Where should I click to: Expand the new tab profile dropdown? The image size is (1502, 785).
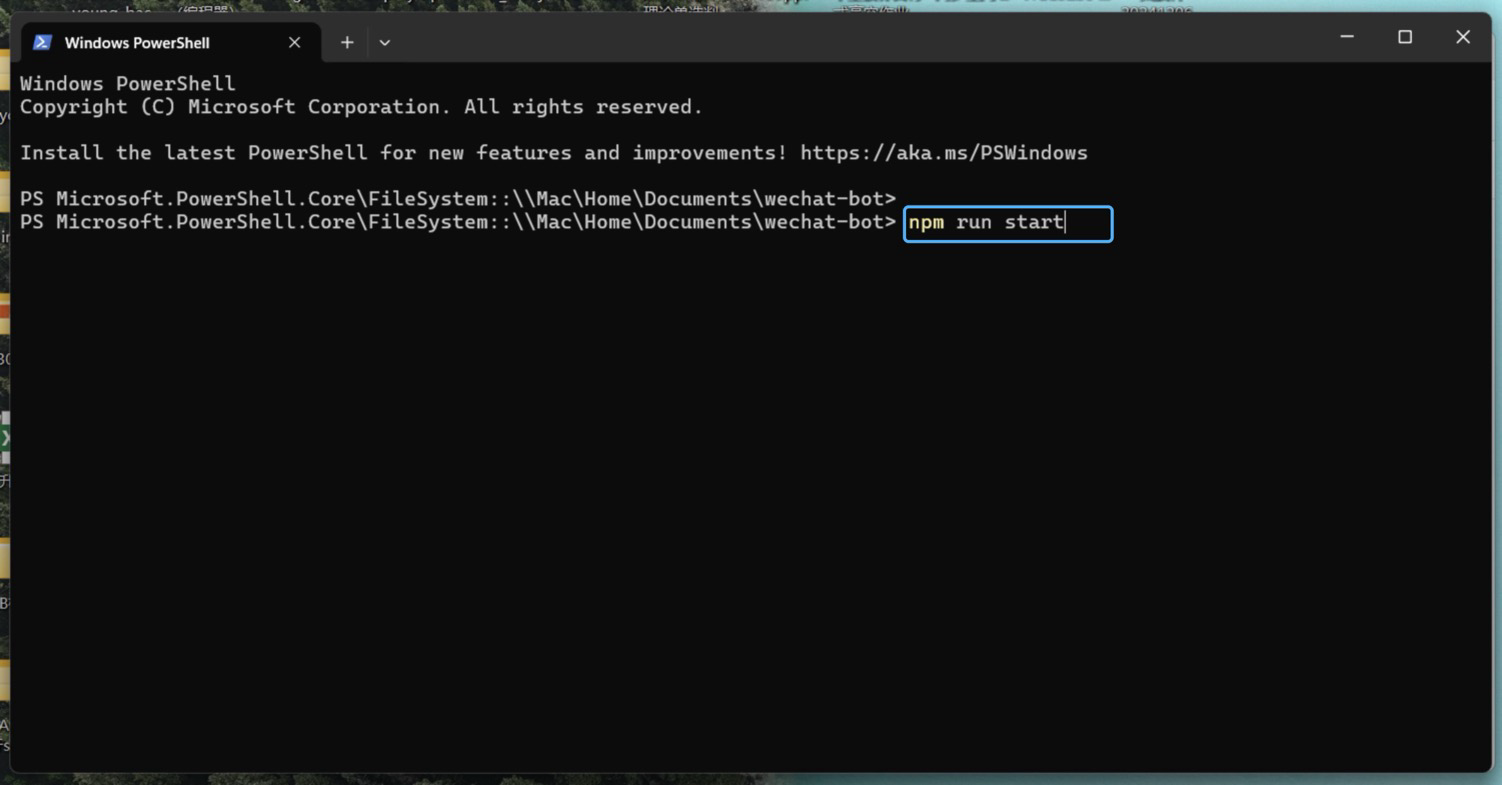(385, 42)
